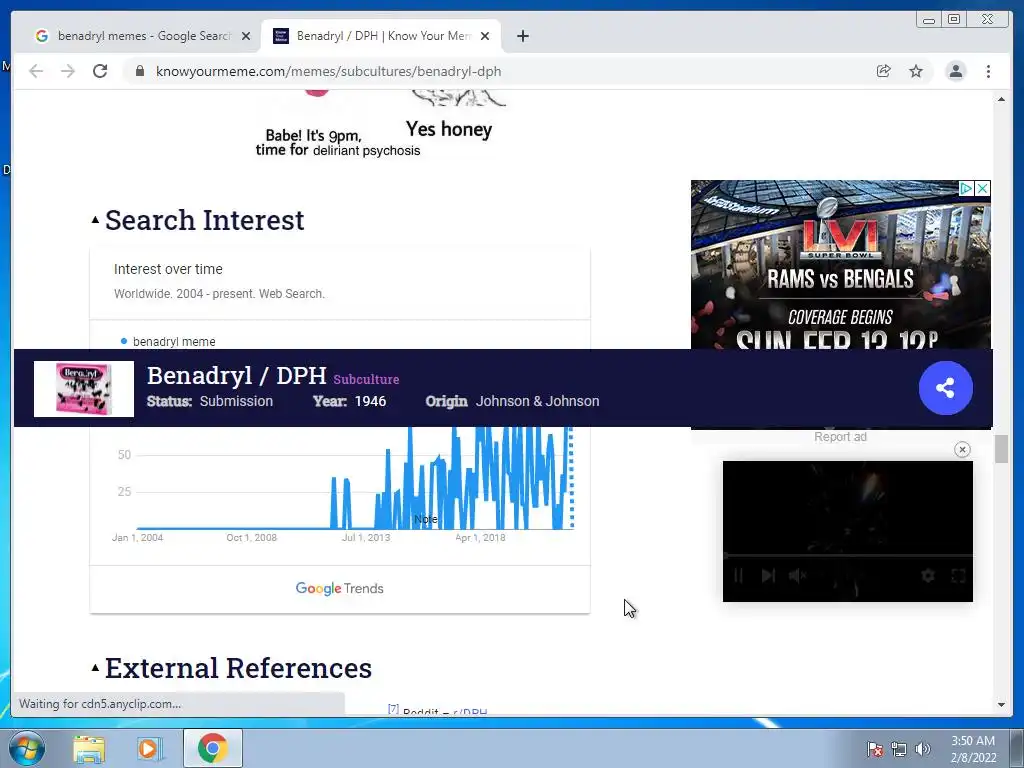Click the padlock site info icon
The height and width of the screenshot is (768, 1024).
click(139, 71)
